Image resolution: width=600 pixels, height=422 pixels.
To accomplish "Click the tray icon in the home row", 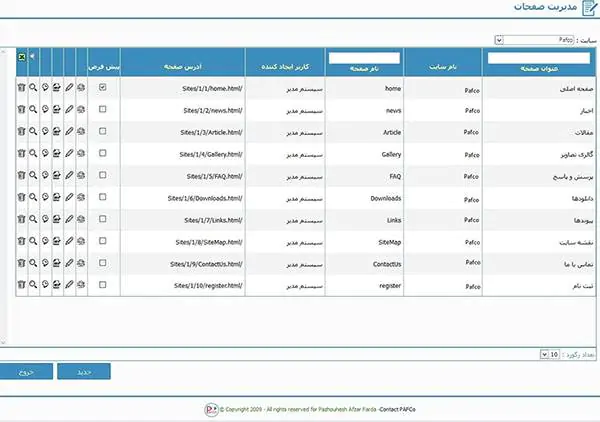I will tap(57, 88).
